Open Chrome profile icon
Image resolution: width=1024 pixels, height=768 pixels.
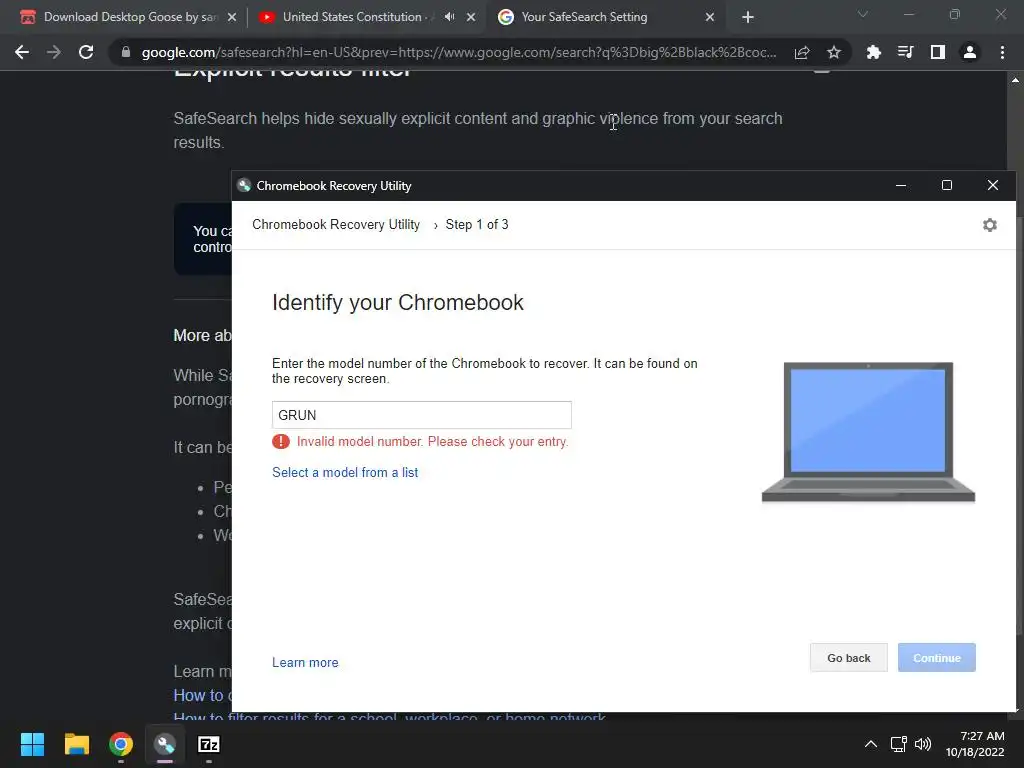tap(970, 52)
